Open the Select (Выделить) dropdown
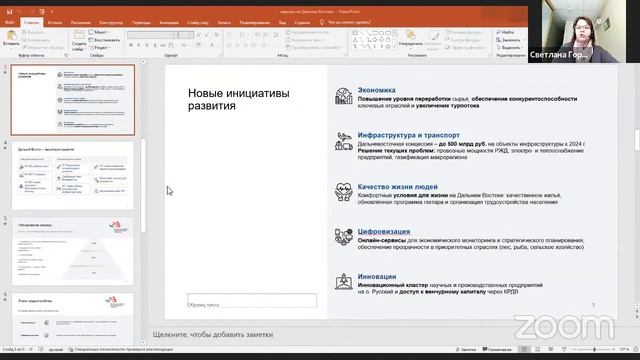 [509, 48]
